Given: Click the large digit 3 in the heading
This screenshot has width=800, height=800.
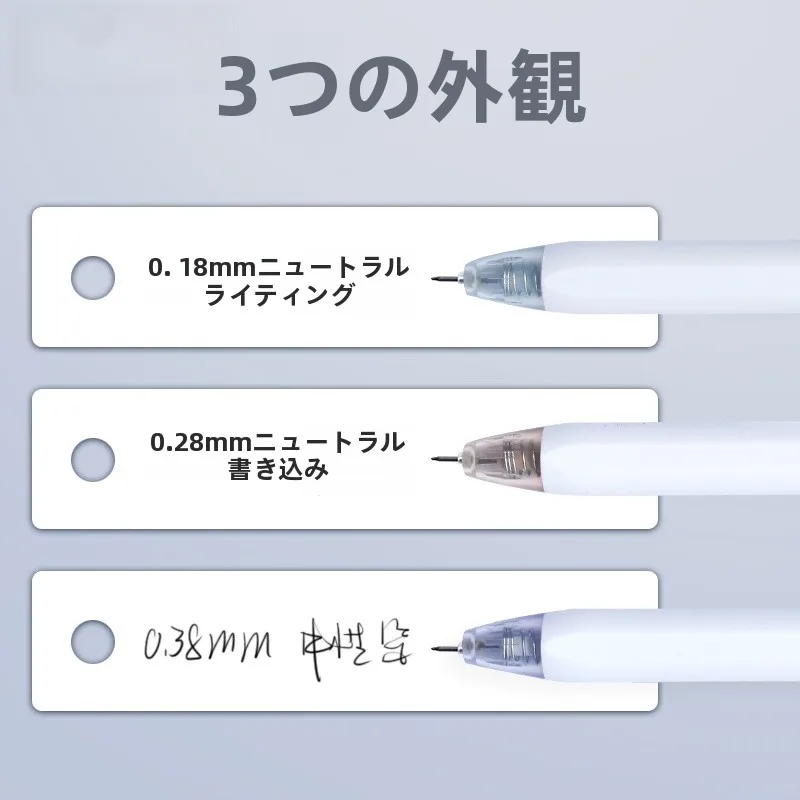Looking at the screenshot, I should click(x=238, y=85).
